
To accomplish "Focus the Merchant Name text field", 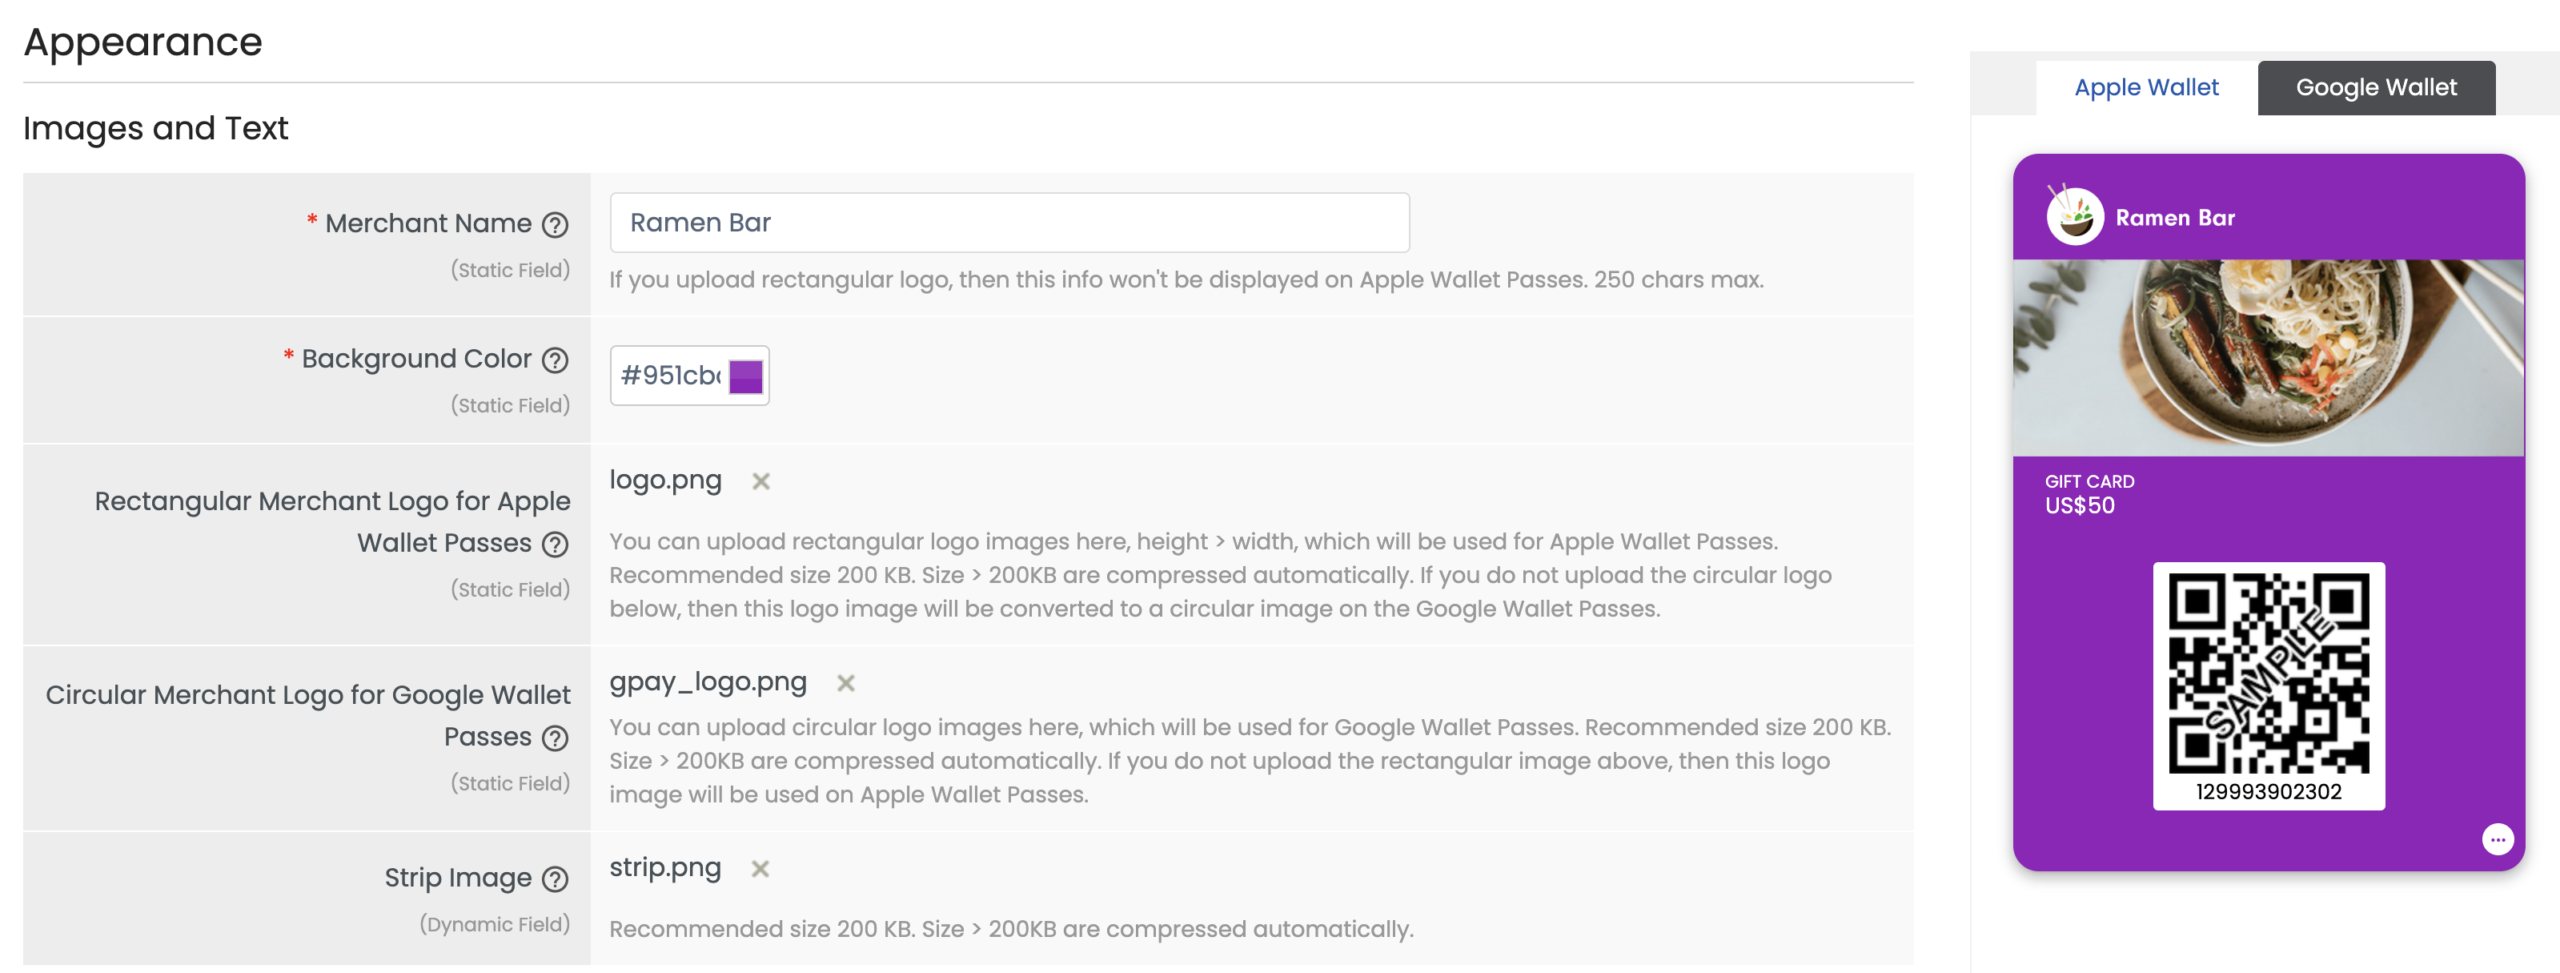I will (x=1009, y=223).
